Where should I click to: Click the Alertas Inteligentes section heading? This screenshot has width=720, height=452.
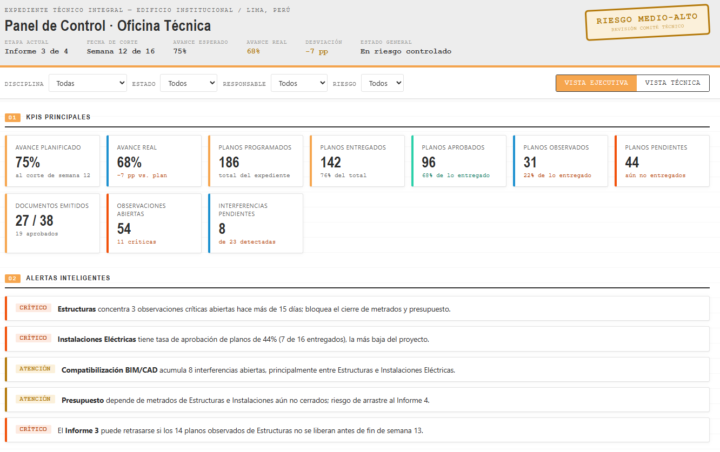(x=68, y=278)
